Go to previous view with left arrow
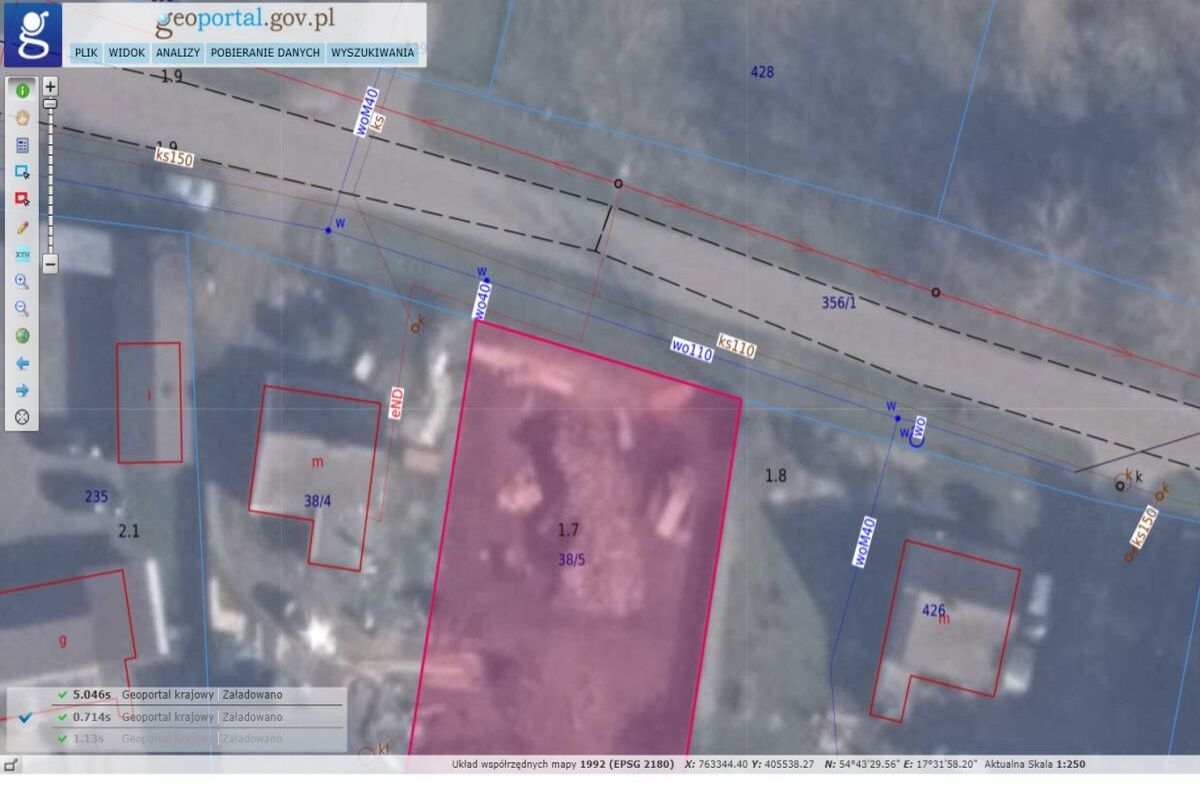The width and height of the screenshot is (1200, 800). [x=22, y=363]
